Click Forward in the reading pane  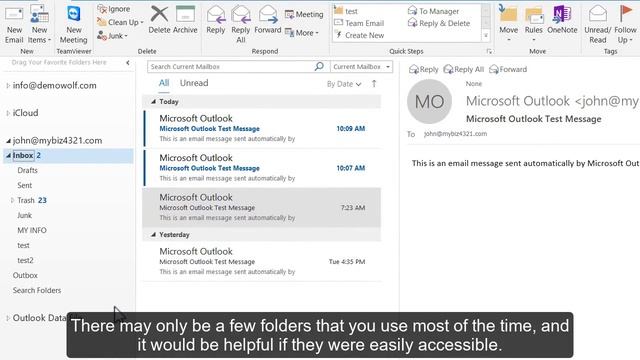click(508, 69)
